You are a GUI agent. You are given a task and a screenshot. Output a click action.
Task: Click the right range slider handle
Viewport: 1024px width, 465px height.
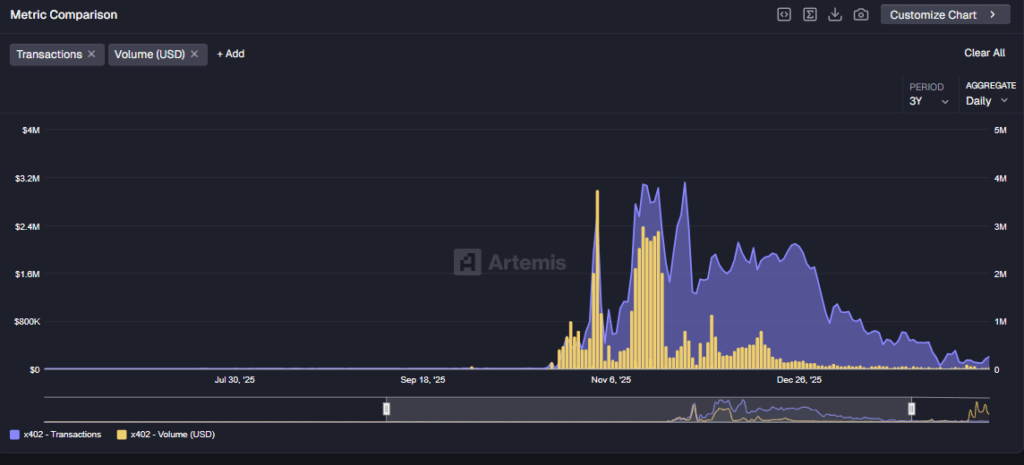tap(911, 408)
